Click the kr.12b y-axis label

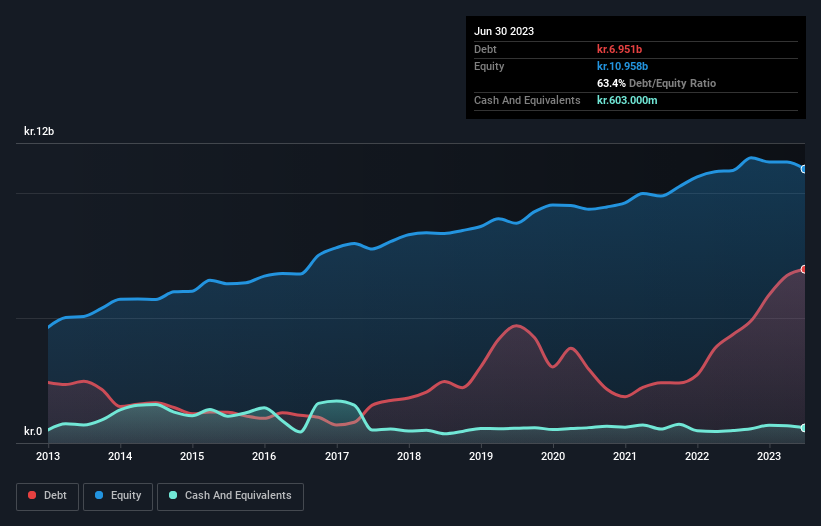[39, 131]
